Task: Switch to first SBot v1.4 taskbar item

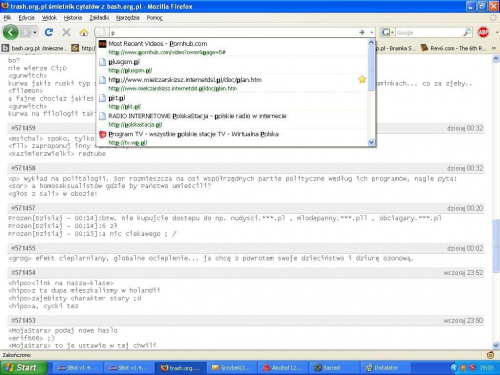Action: [77, 368]
